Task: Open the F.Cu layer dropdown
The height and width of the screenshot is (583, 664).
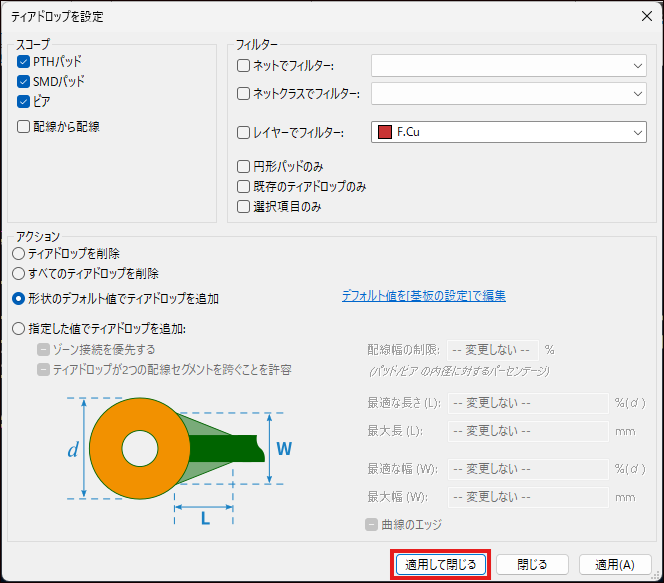Action: [509, 132]
